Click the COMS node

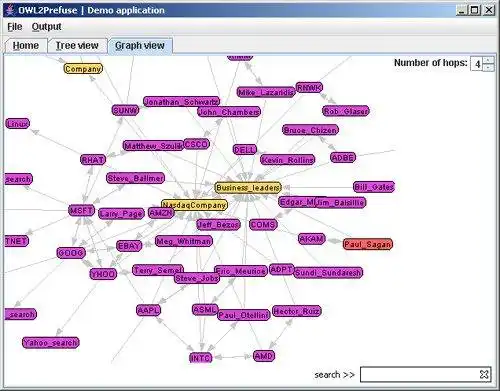(x=263, y=225)
